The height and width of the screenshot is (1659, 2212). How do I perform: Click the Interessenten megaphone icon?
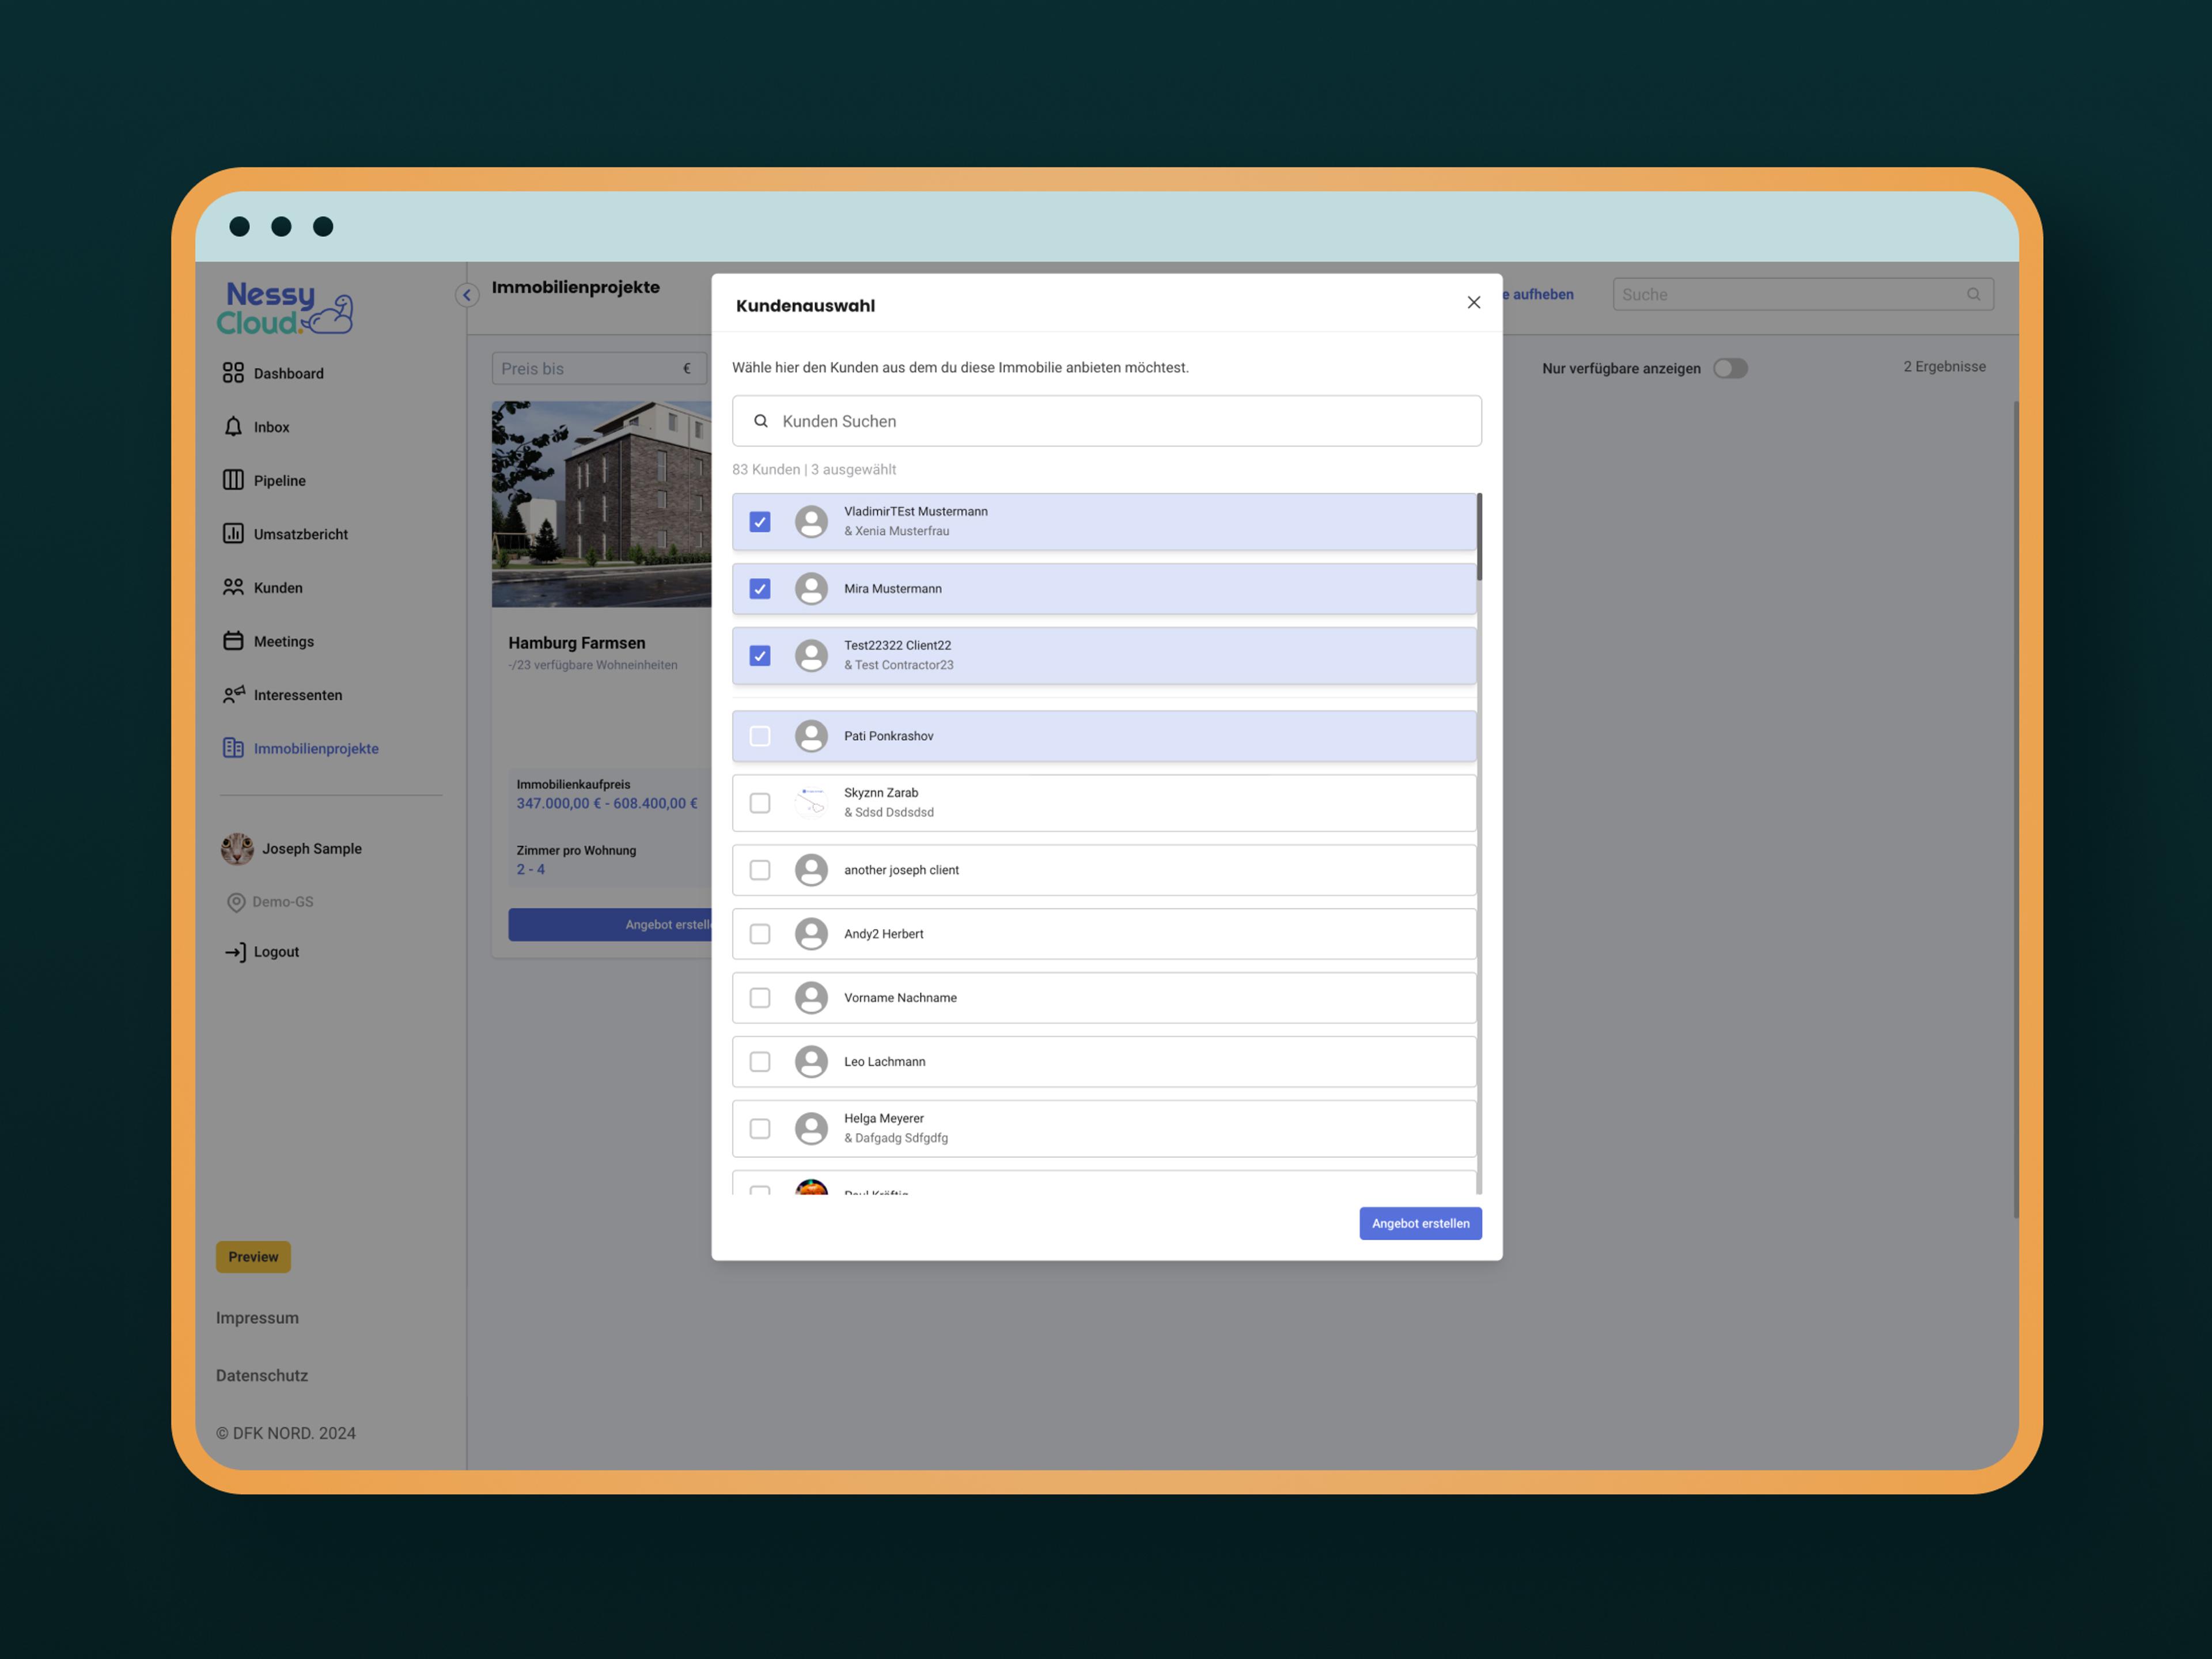click(x=233, y=695)
